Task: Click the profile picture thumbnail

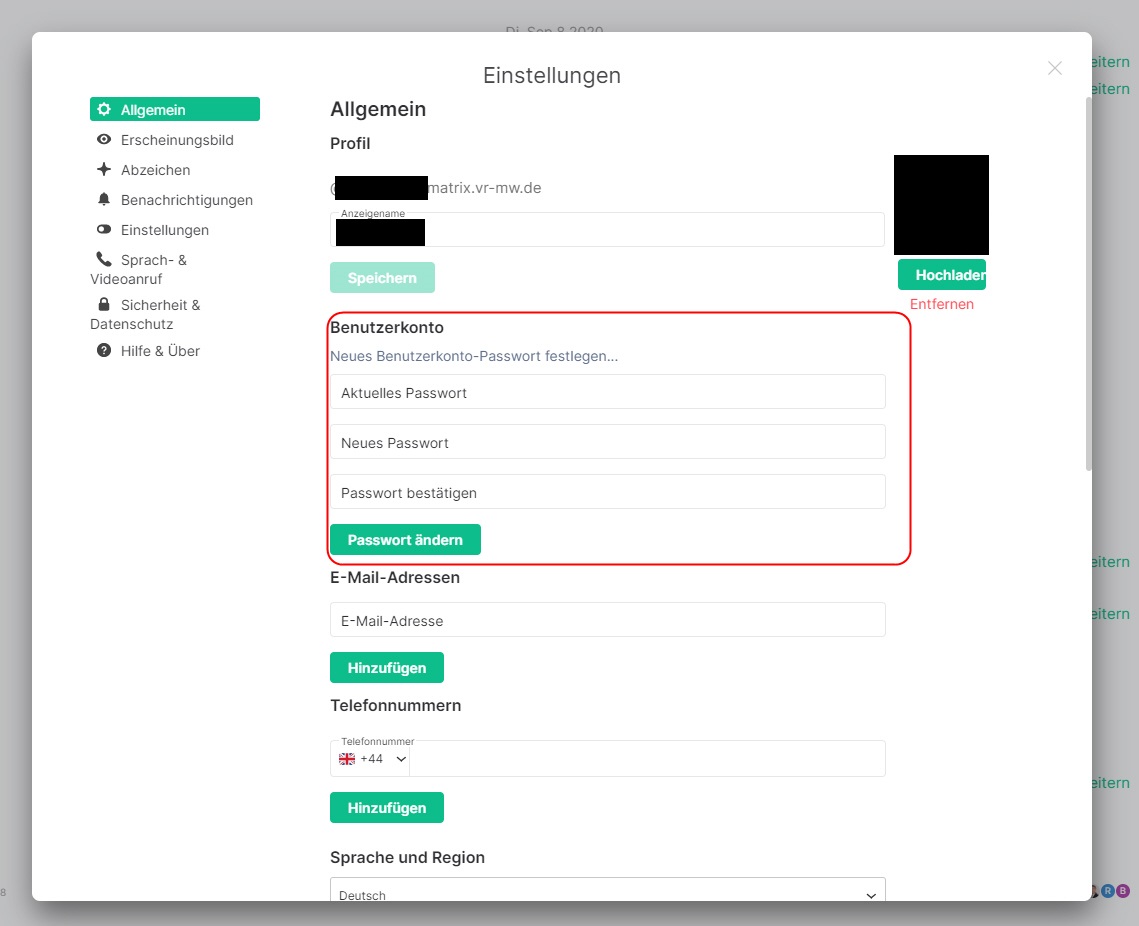Action: click(941, 204)
